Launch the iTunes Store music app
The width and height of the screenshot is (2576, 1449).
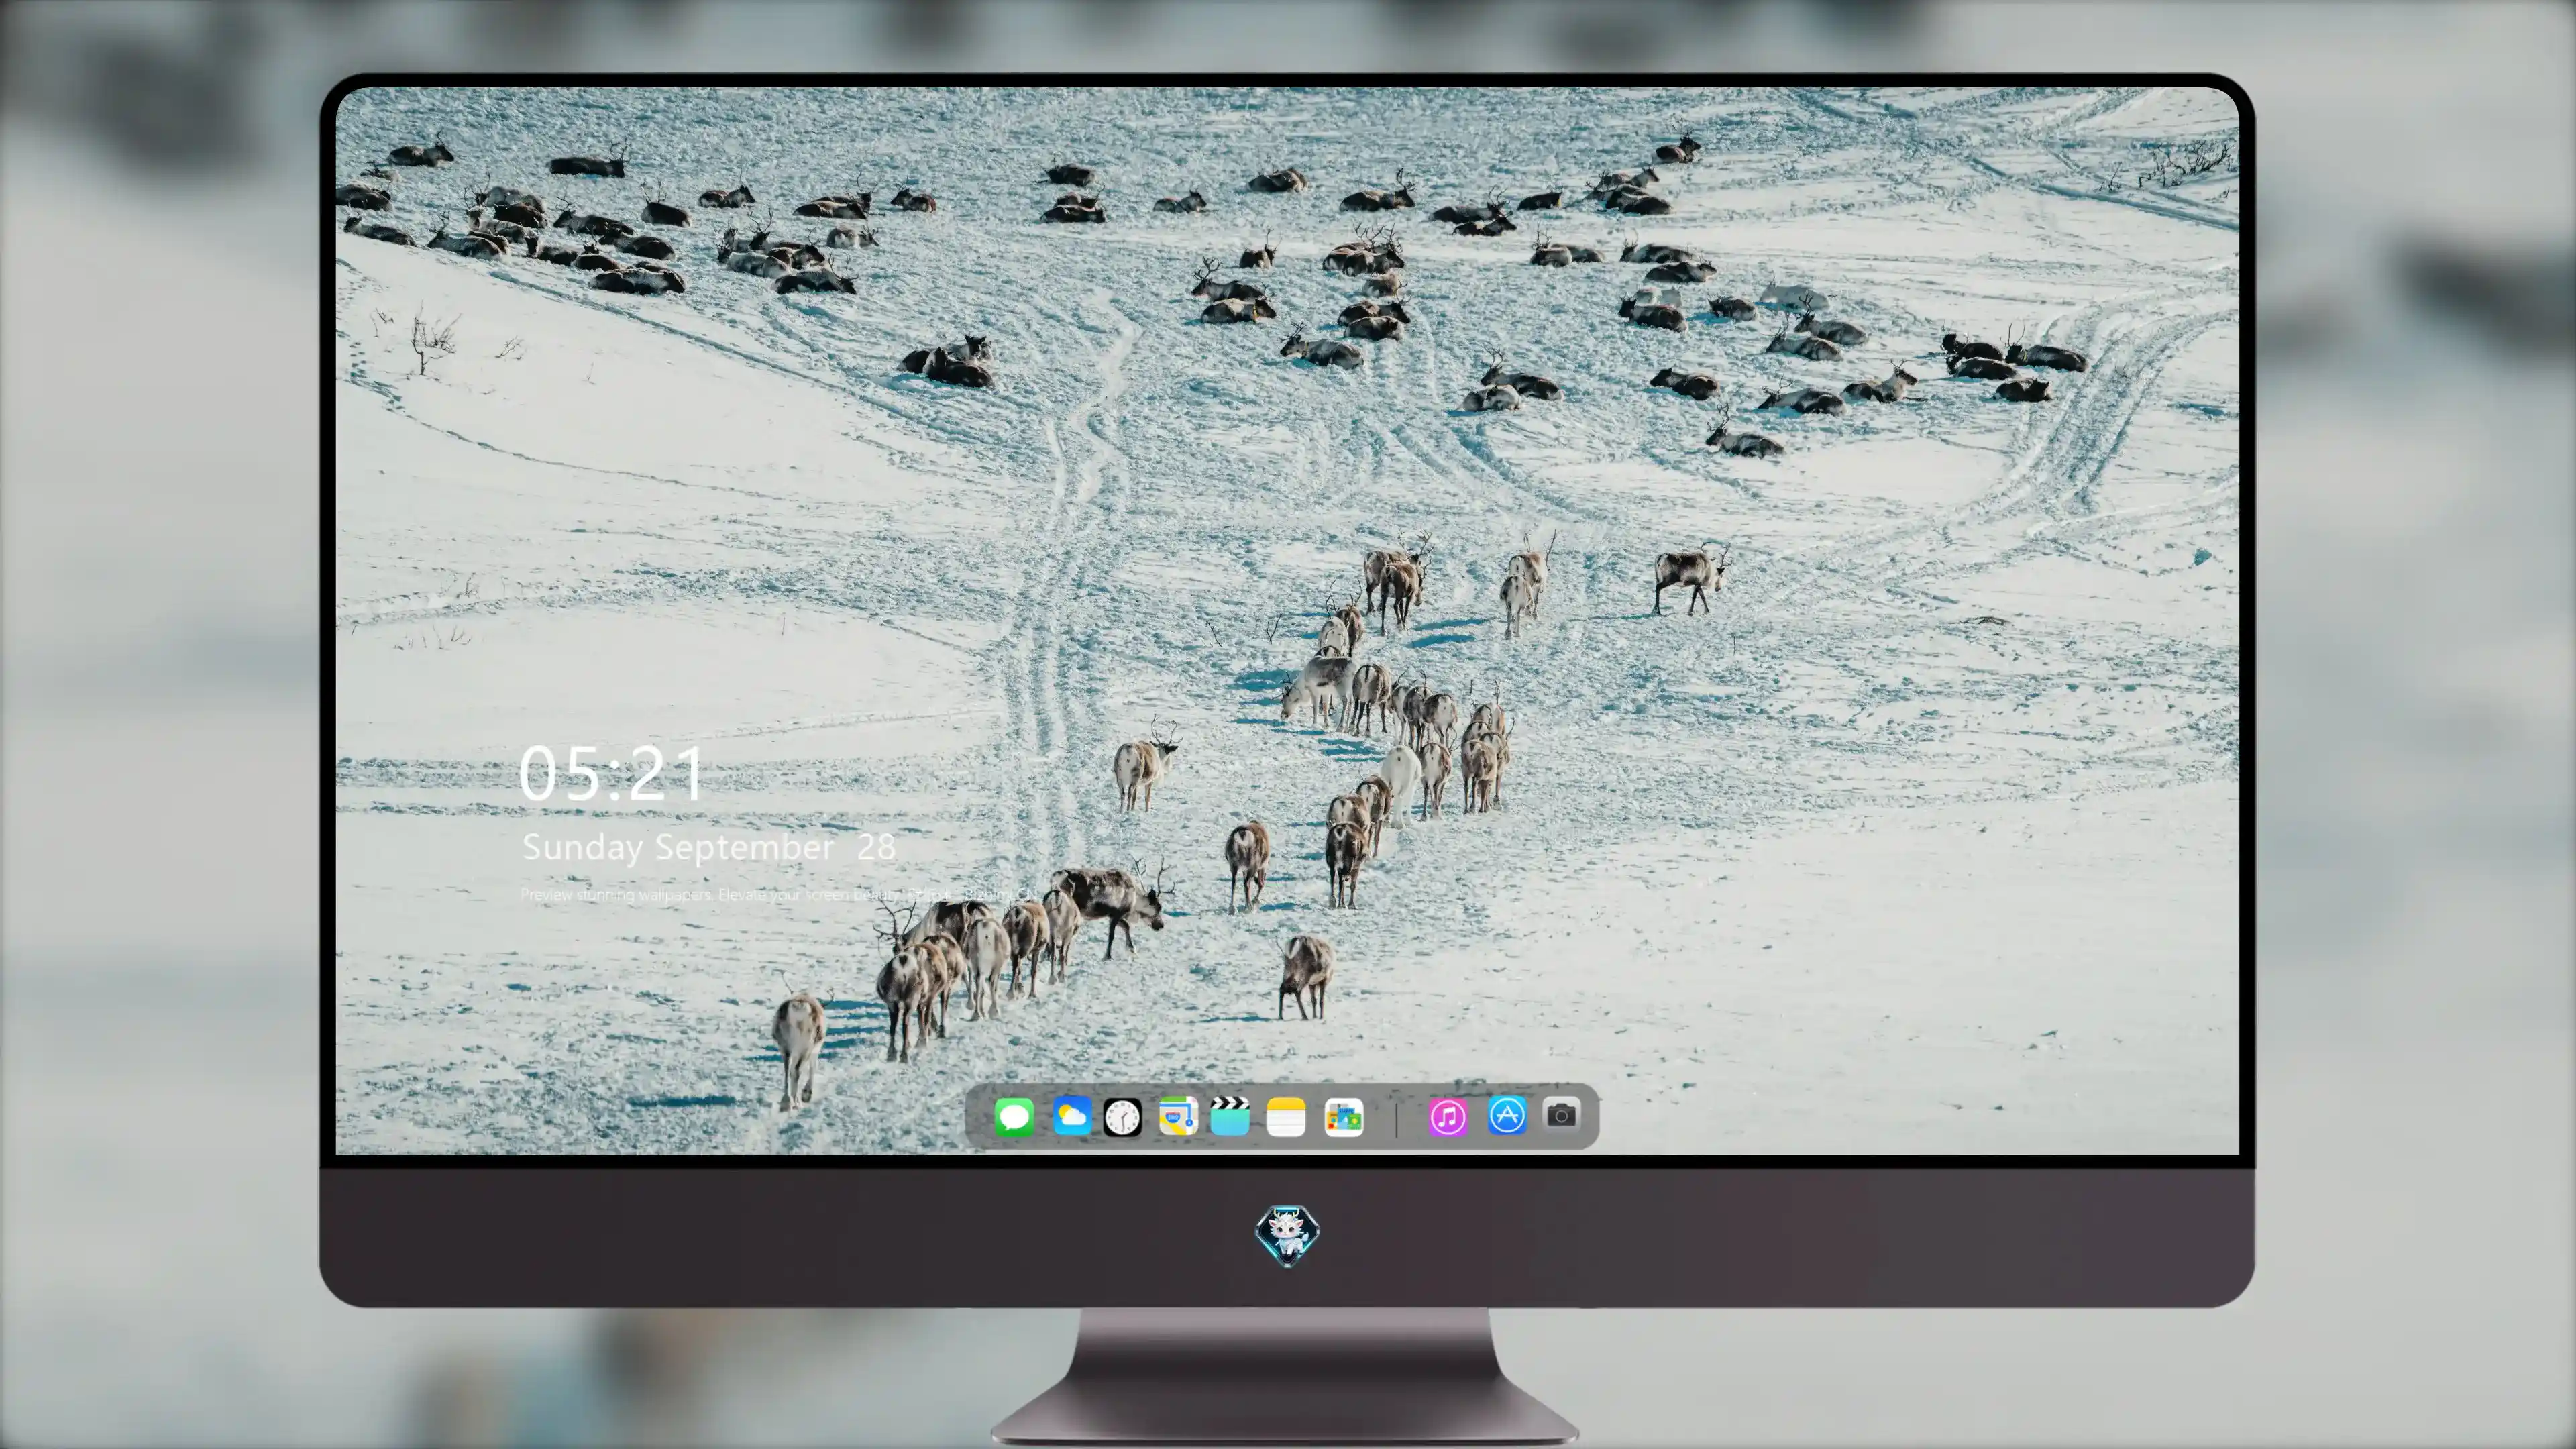(1447, 1117)
